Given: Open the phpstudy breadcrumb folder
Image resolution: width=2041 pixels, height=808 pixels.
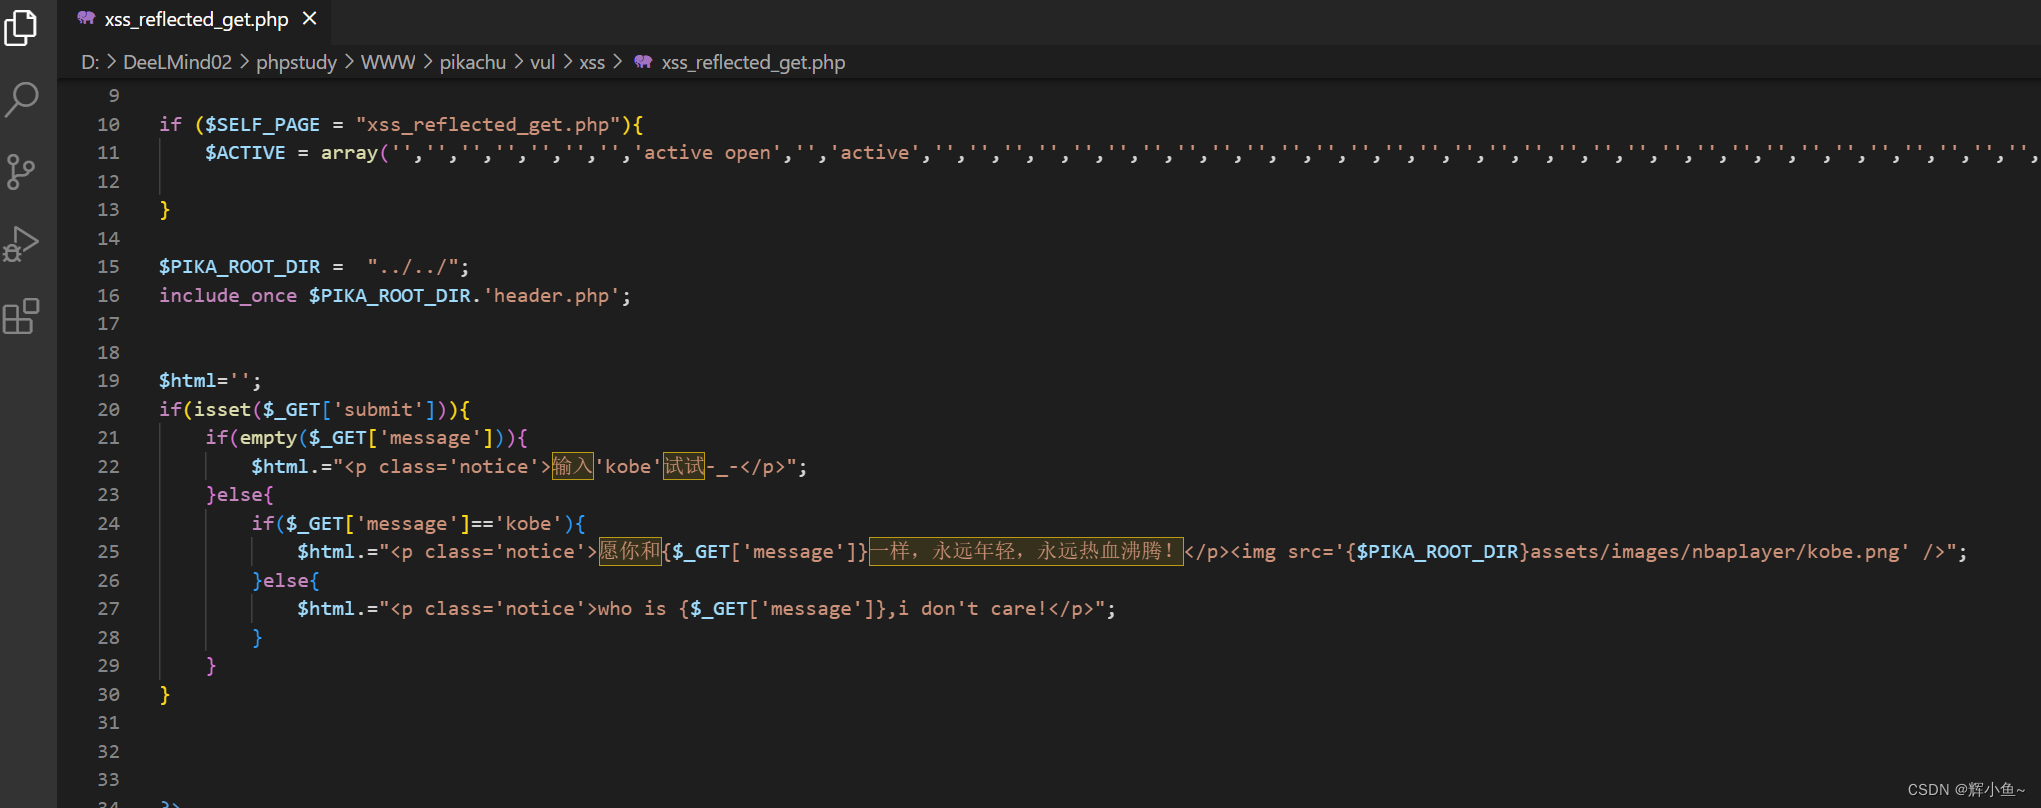Looking at the screenshot, I should (296, 62).
